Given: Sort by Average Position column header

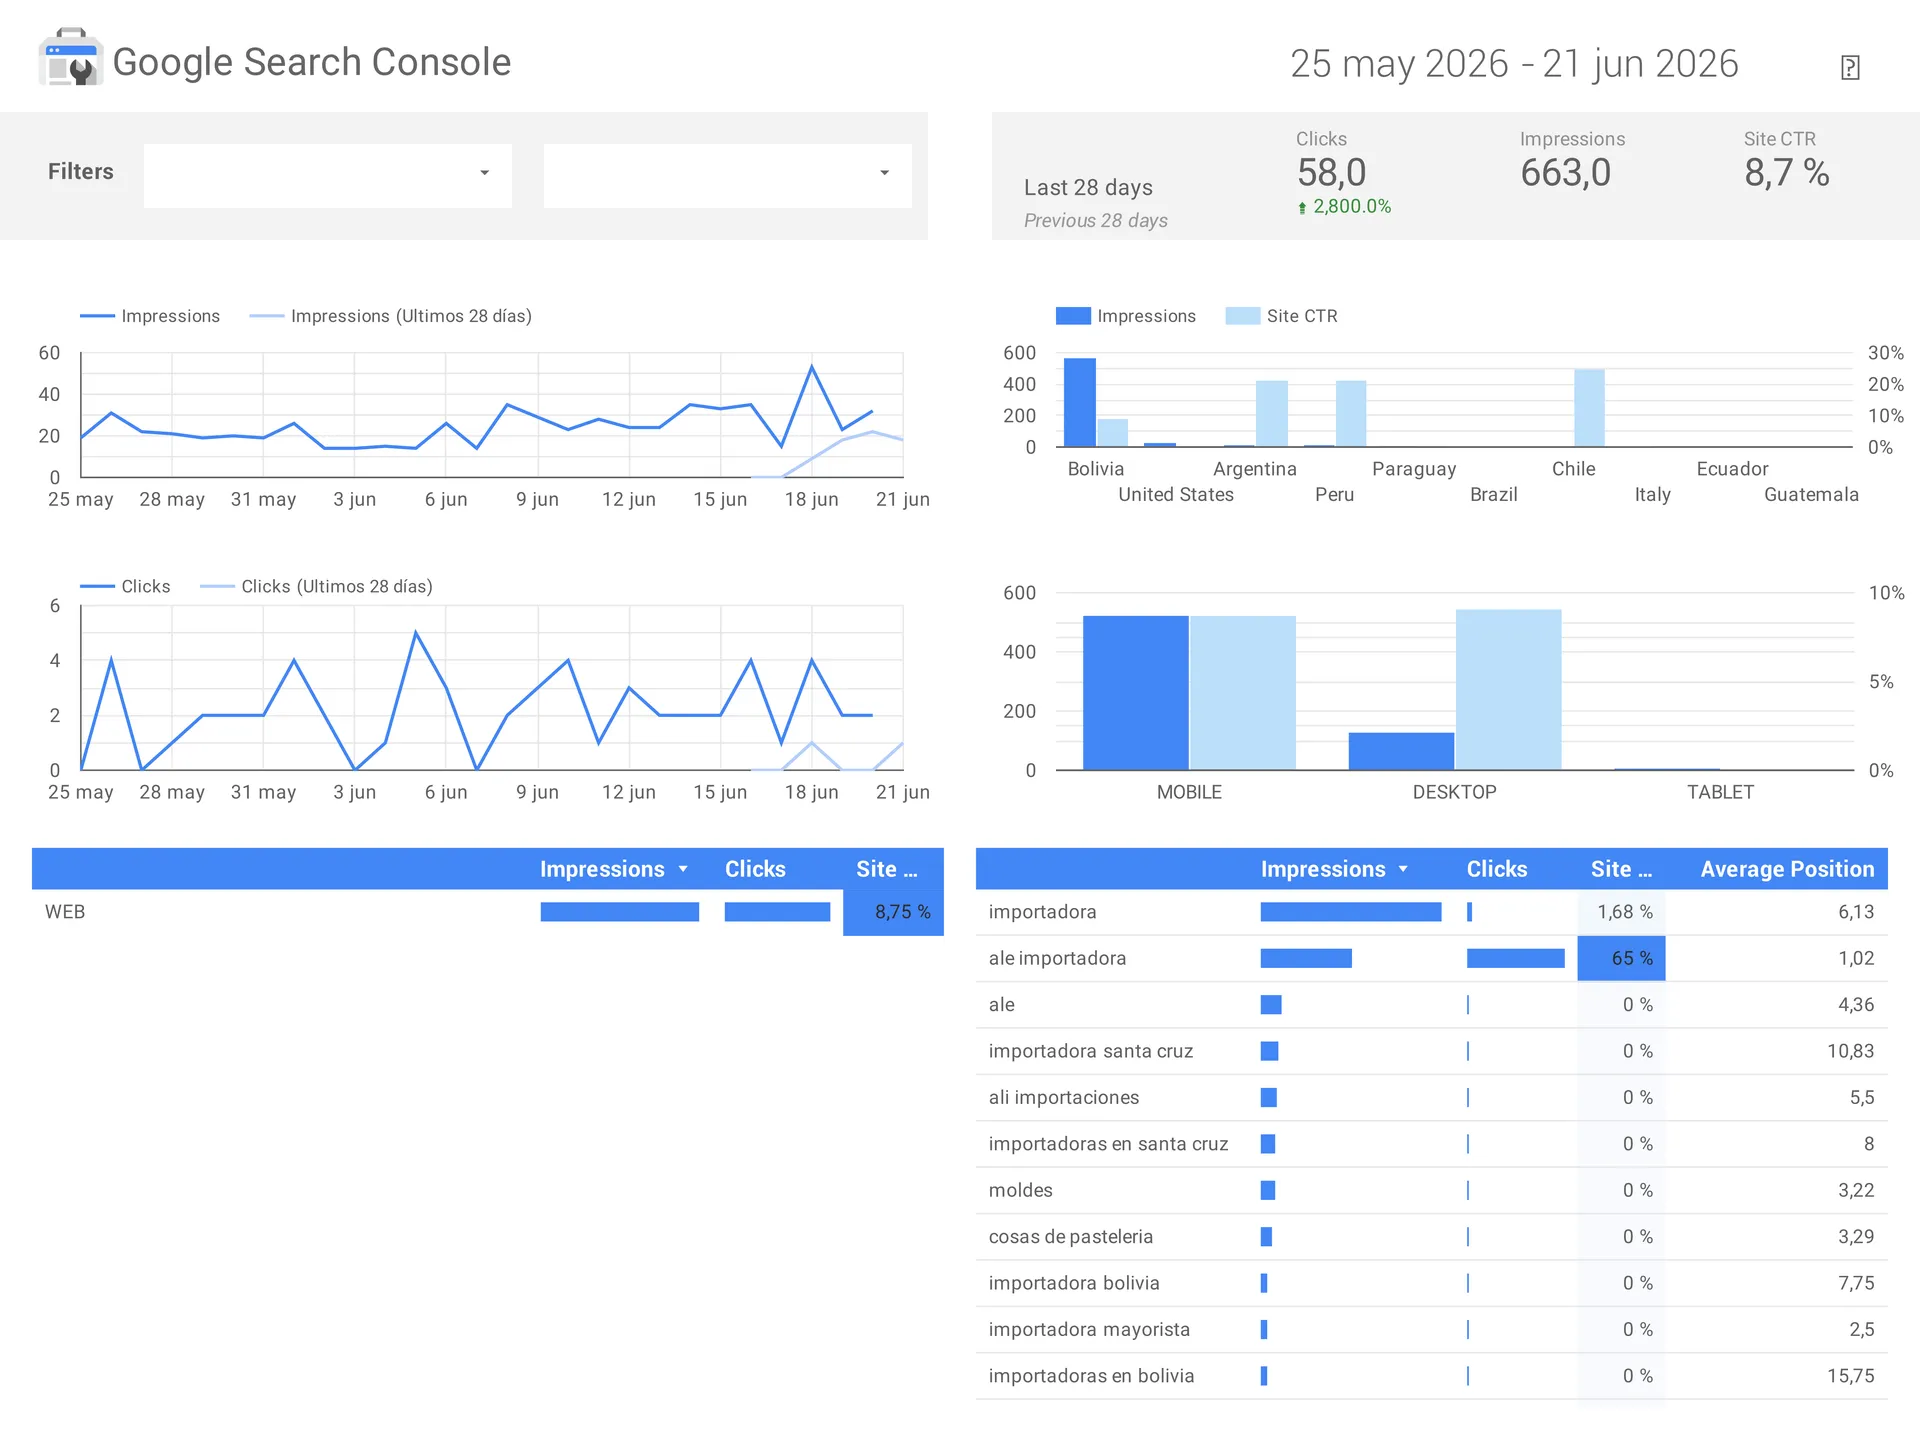Looking at the screenshot, I should click(x=1787, y=869).
